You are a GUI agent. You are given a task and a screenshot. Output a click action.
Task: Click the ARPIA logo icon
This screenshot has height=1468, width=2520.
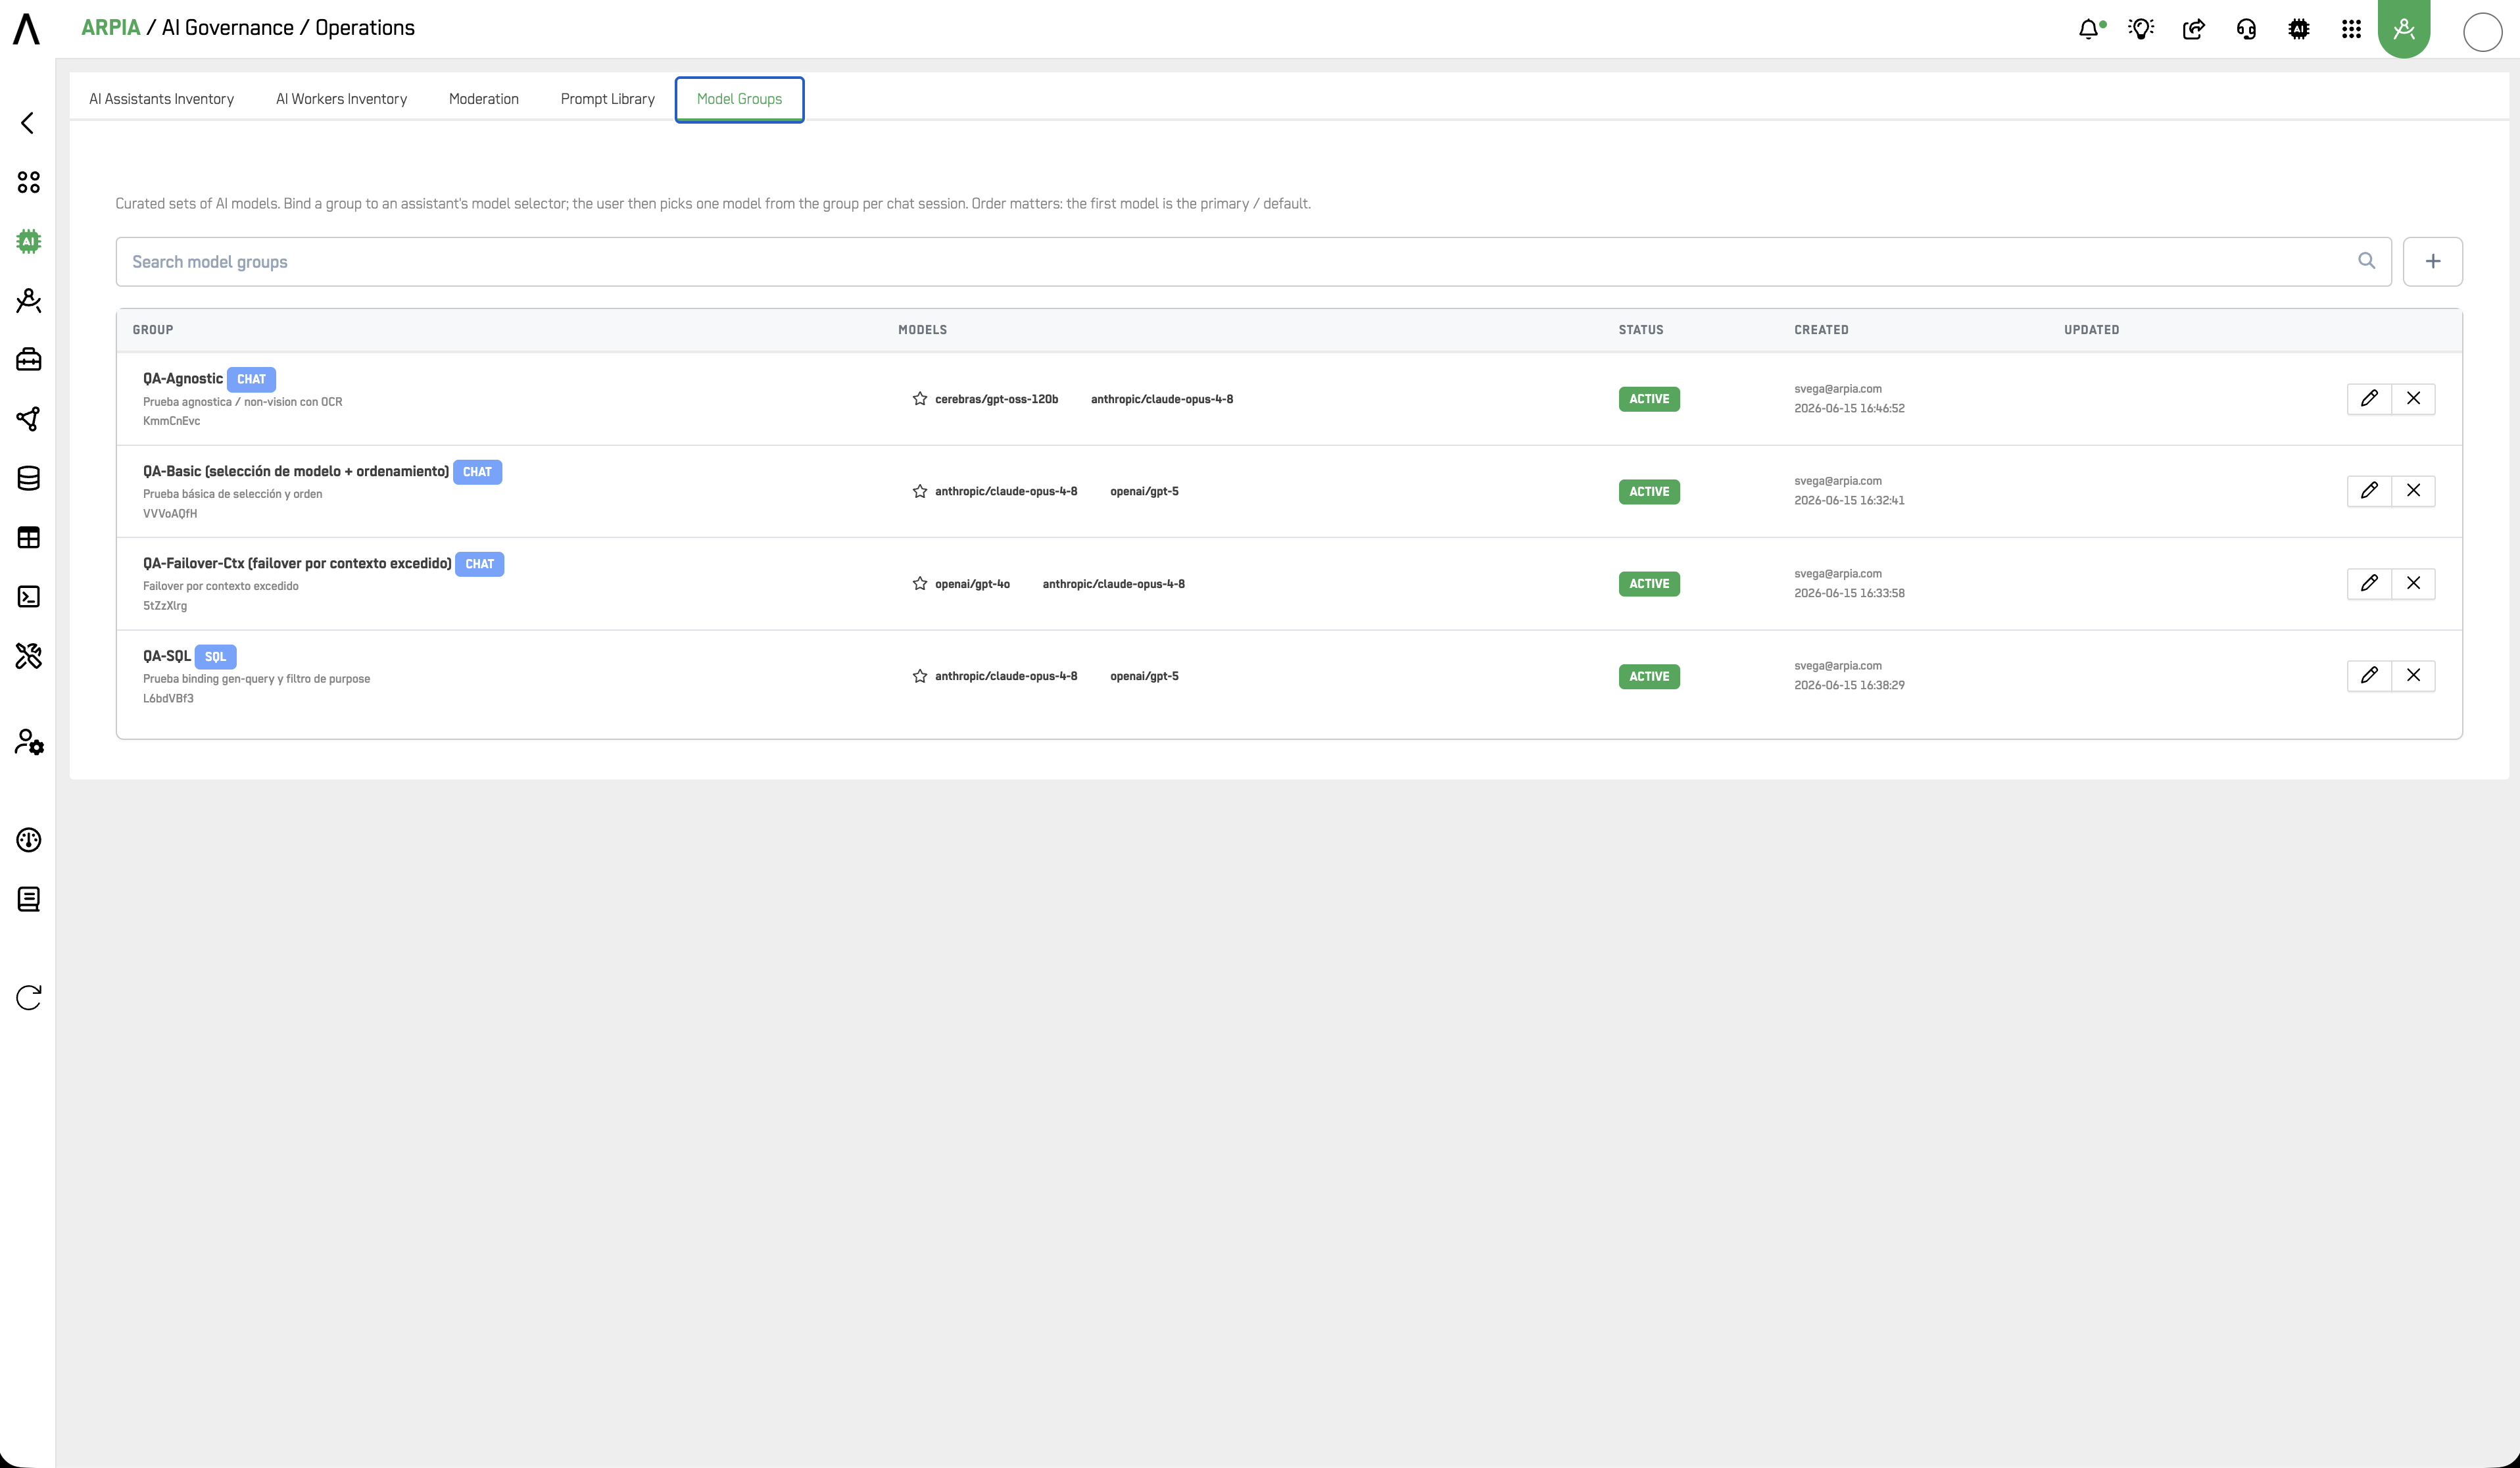point(27,29)
